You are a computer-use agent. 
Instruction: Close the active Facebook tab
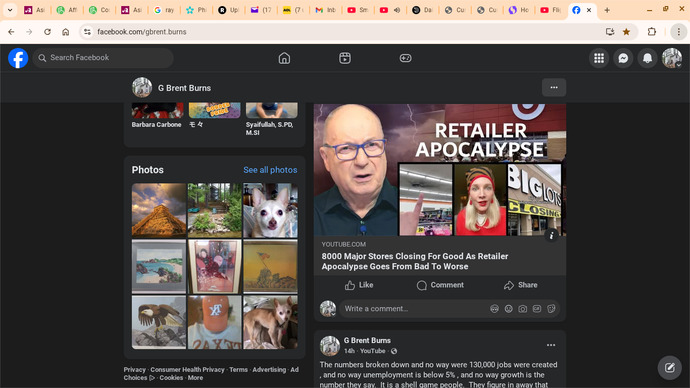[589, 10]
